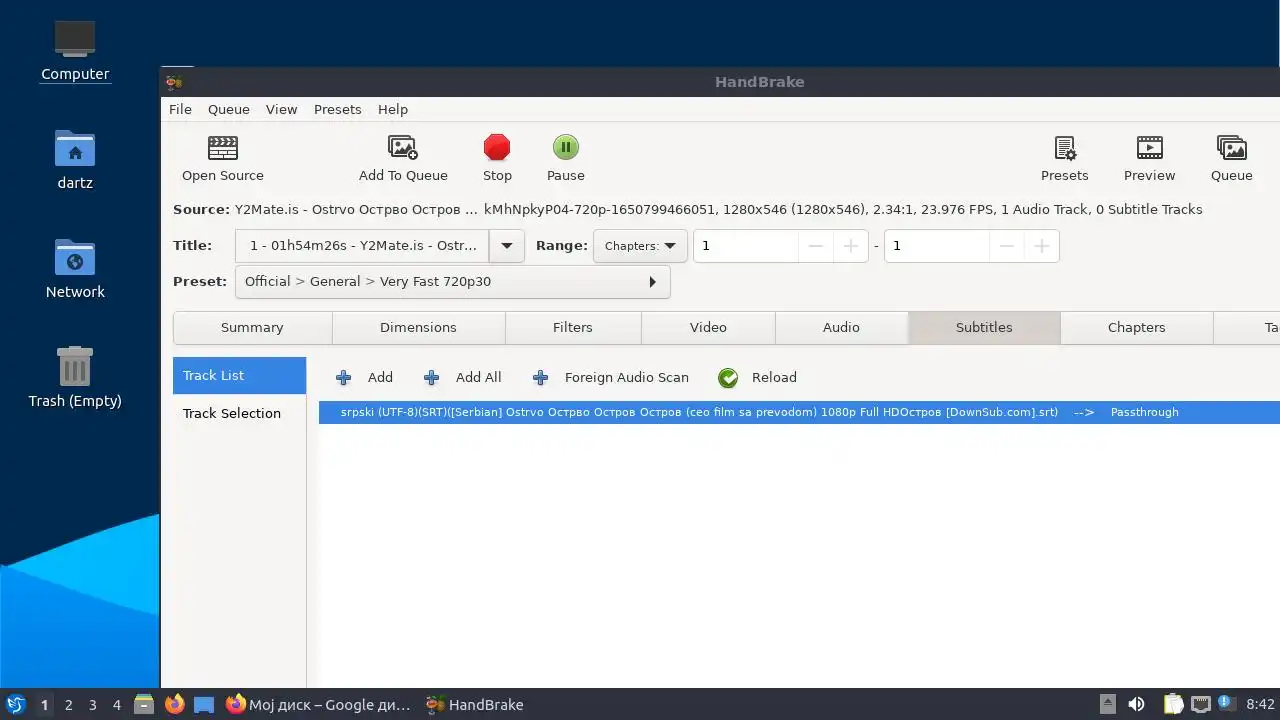The image size is (1280, 720).
Task: Open the View menu
Action: click(281, 109)
